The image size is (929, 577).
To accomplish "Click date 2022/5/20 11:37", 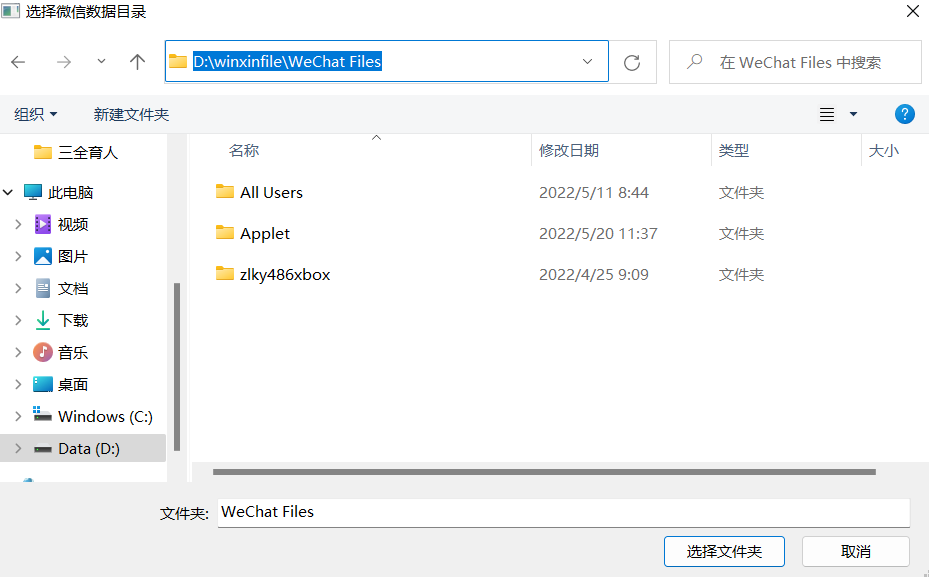I will point(598,233).
